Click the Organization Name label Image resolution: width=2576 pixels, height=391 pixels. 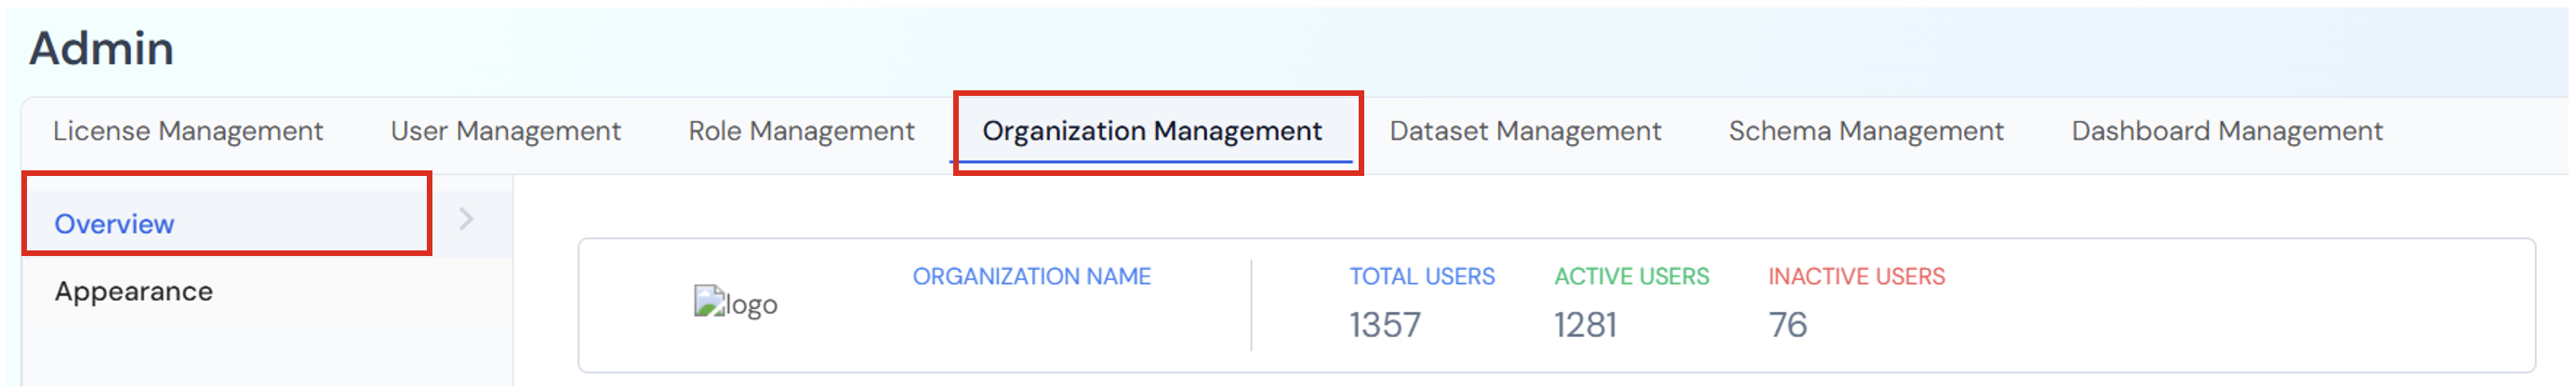(x=1031, y=276)
